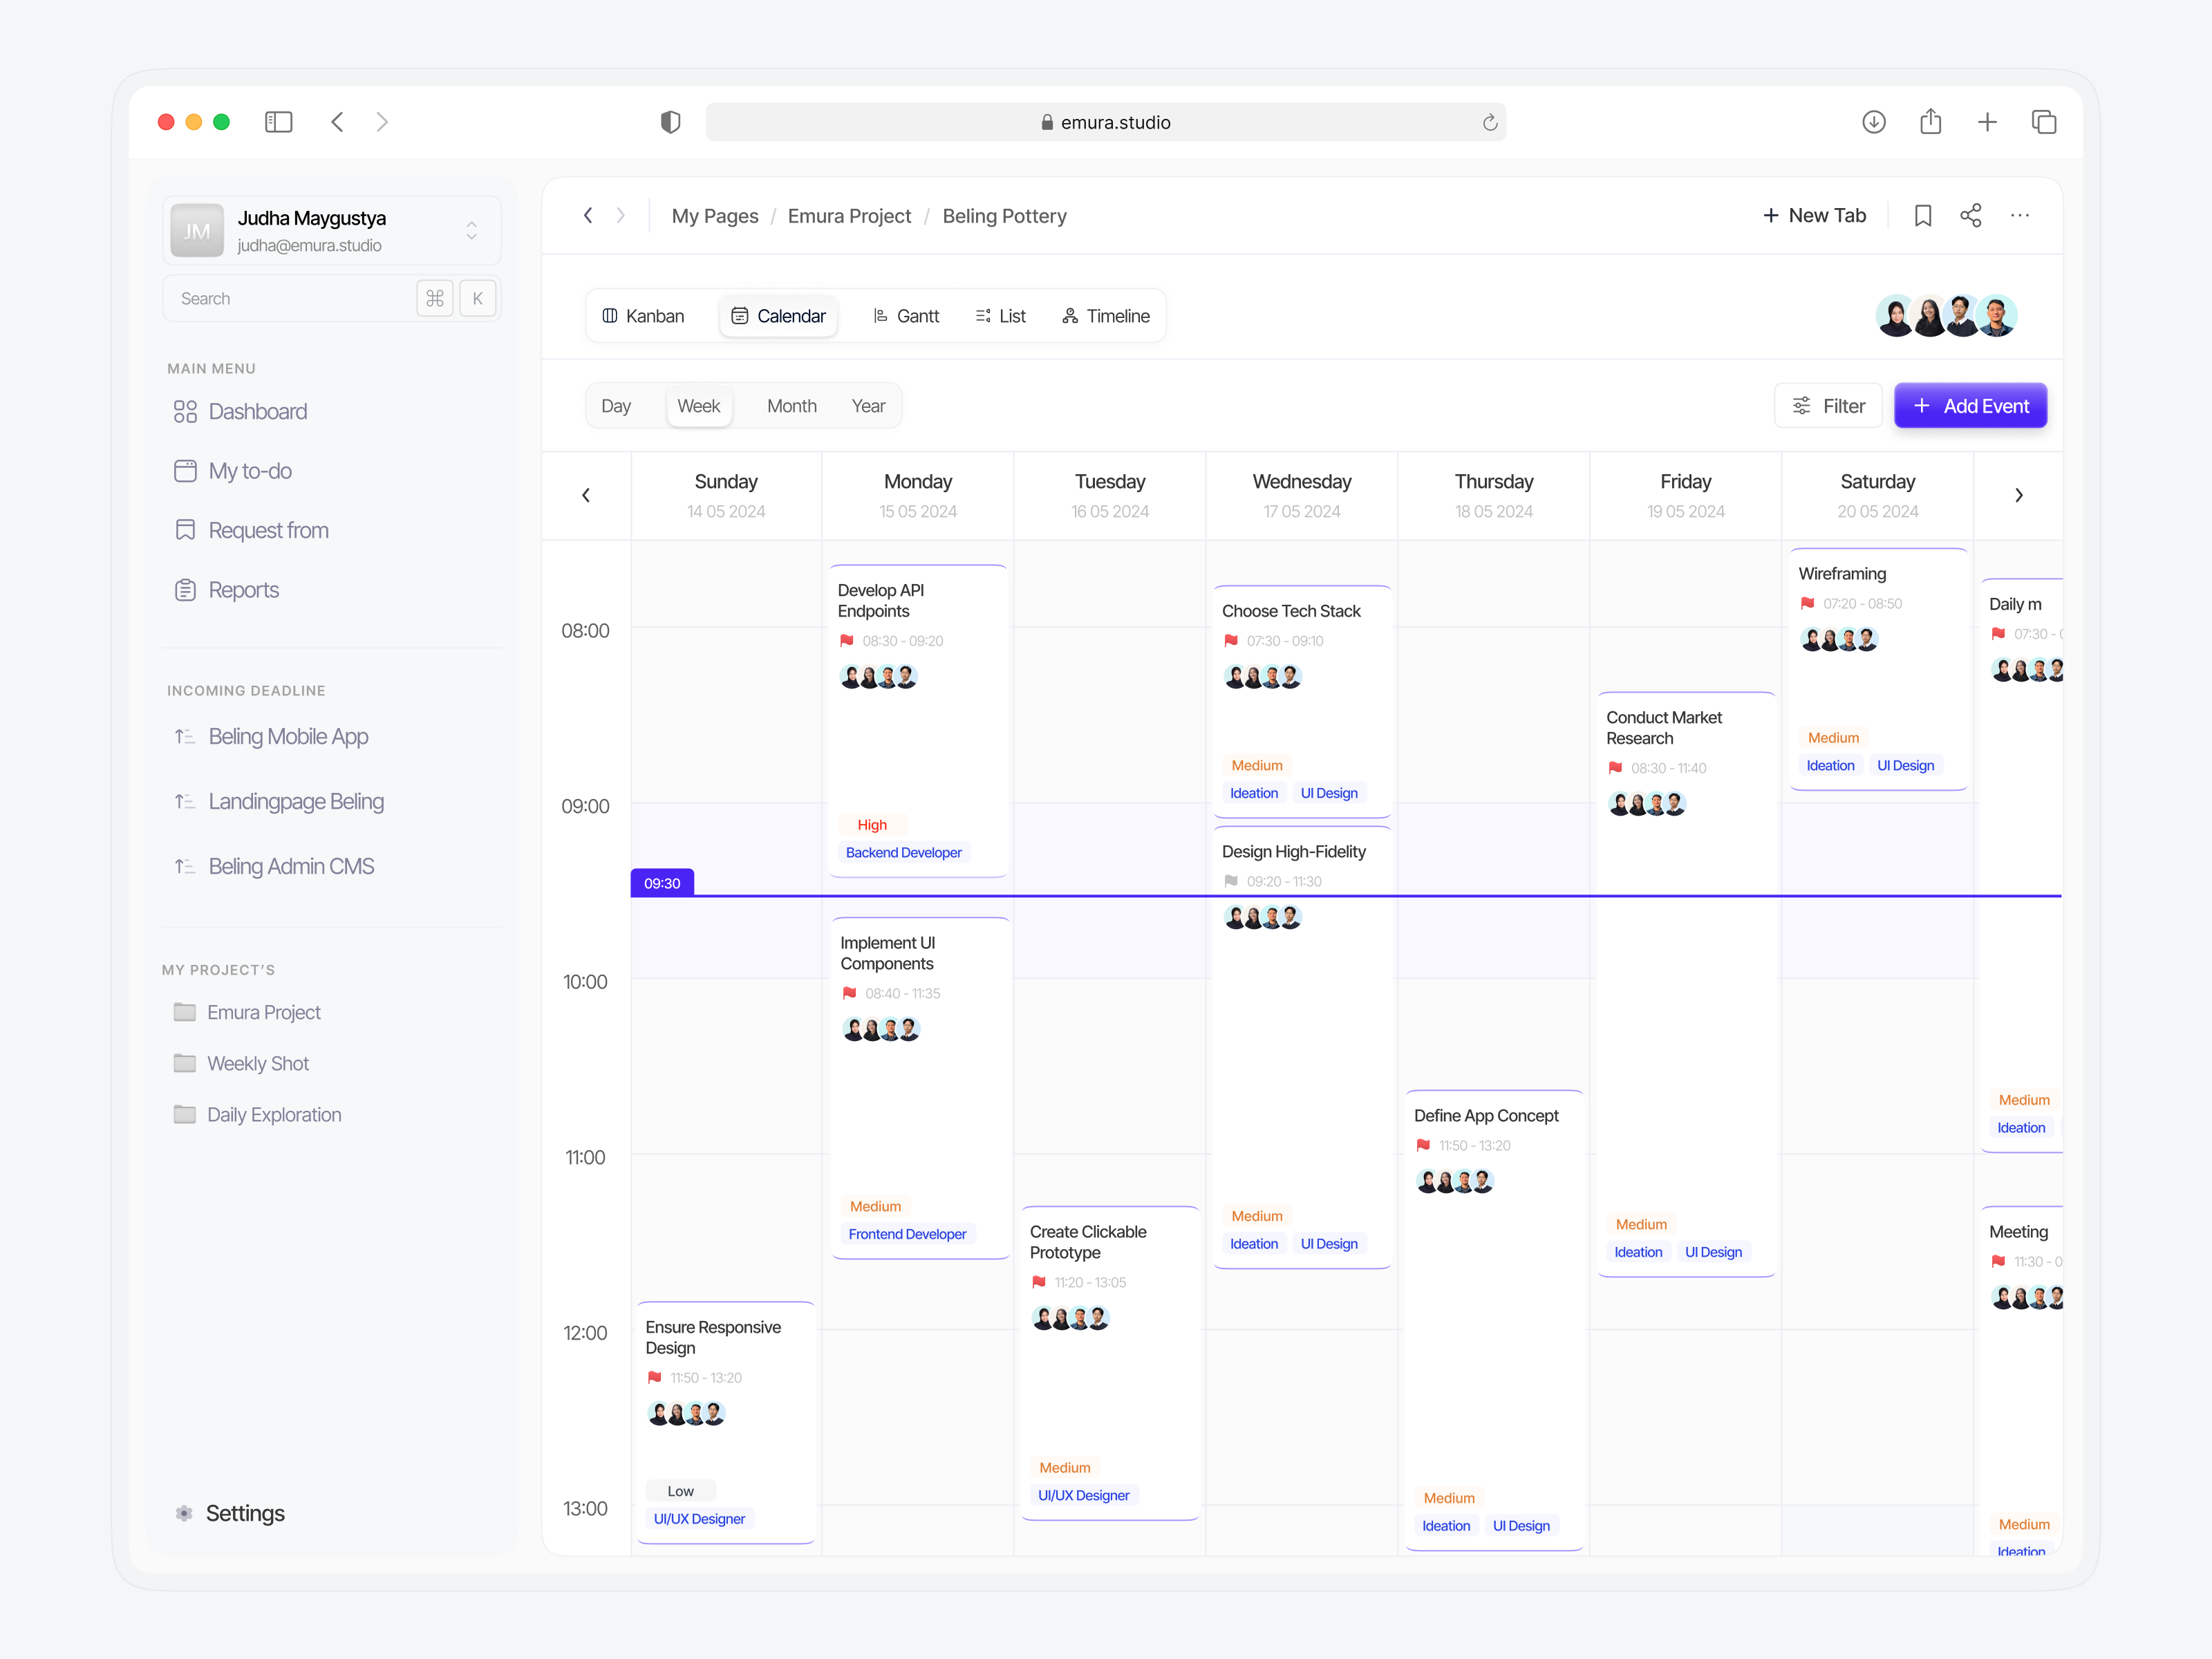The width and height of the screenshot is (2212, 1659).
Task: Switch to Year view
Action: coord(868,405)
